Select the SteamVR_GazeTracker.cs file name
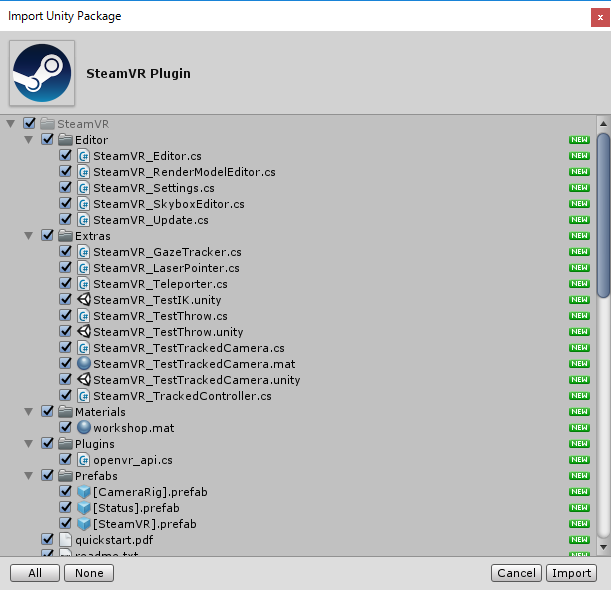Screen dimensions: 611x590 click(167, 252)
